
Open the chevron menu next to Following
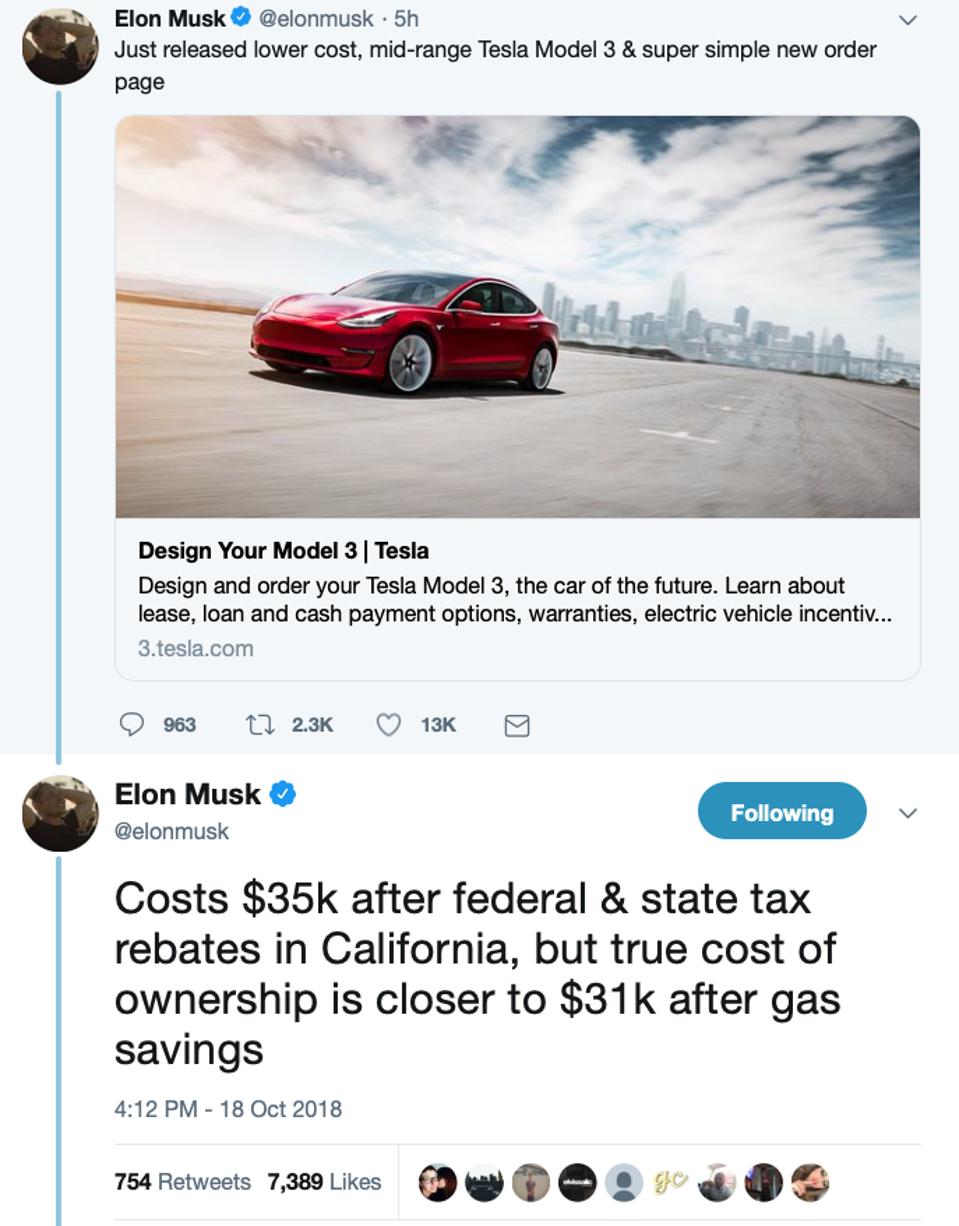coord(908,813)
